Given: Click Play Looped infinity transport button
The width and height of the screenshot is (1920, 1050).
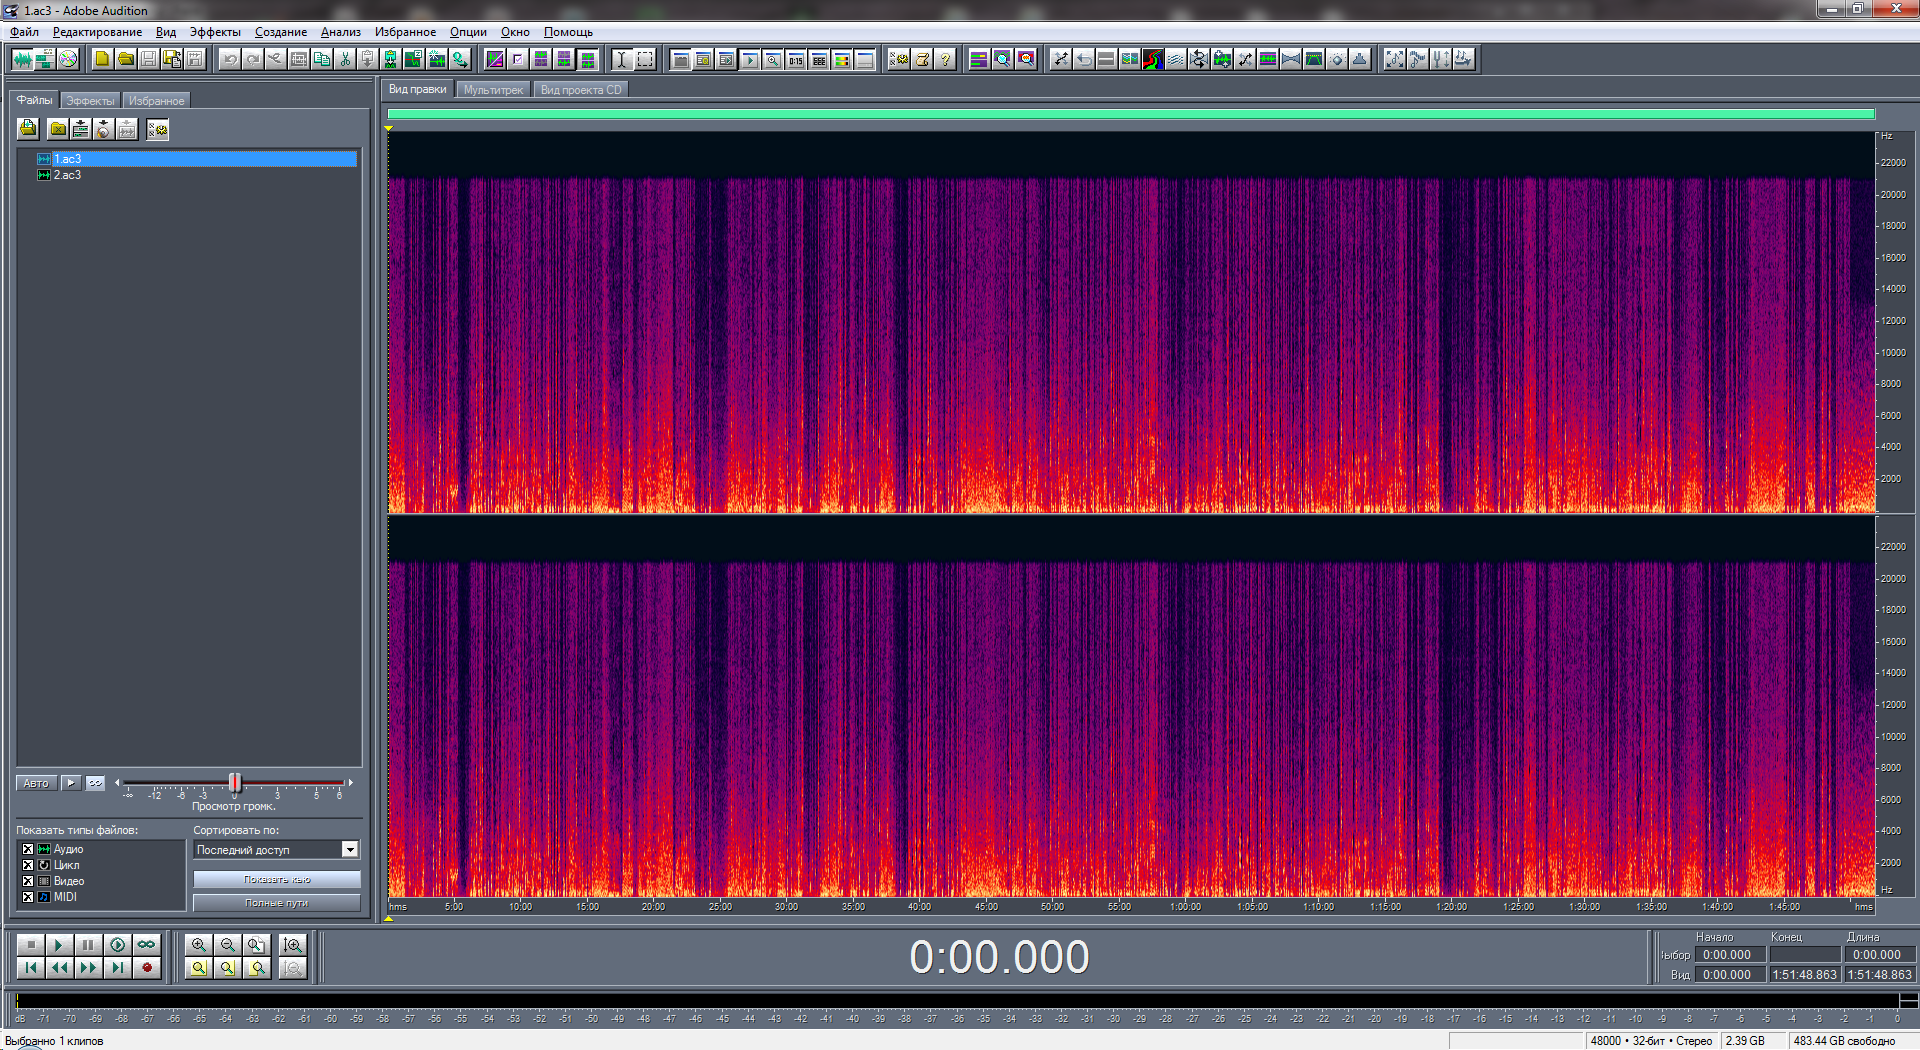Looking at the screenshot, I should pyautogui.click(x=147, y=945).
